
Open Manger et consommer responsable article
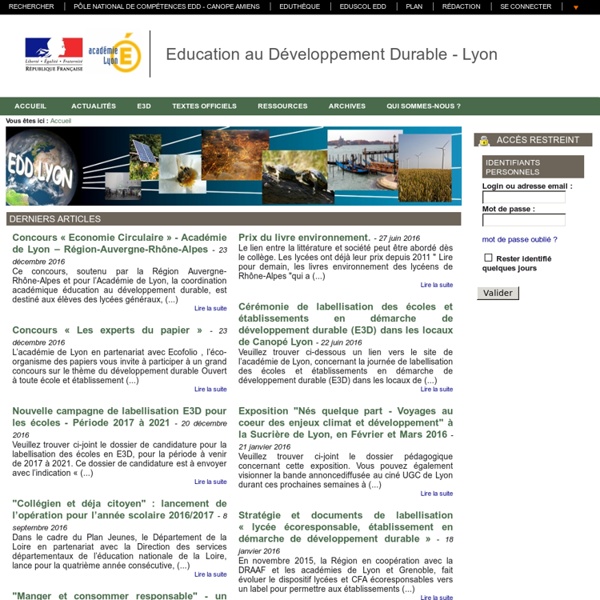coord(119,595)
